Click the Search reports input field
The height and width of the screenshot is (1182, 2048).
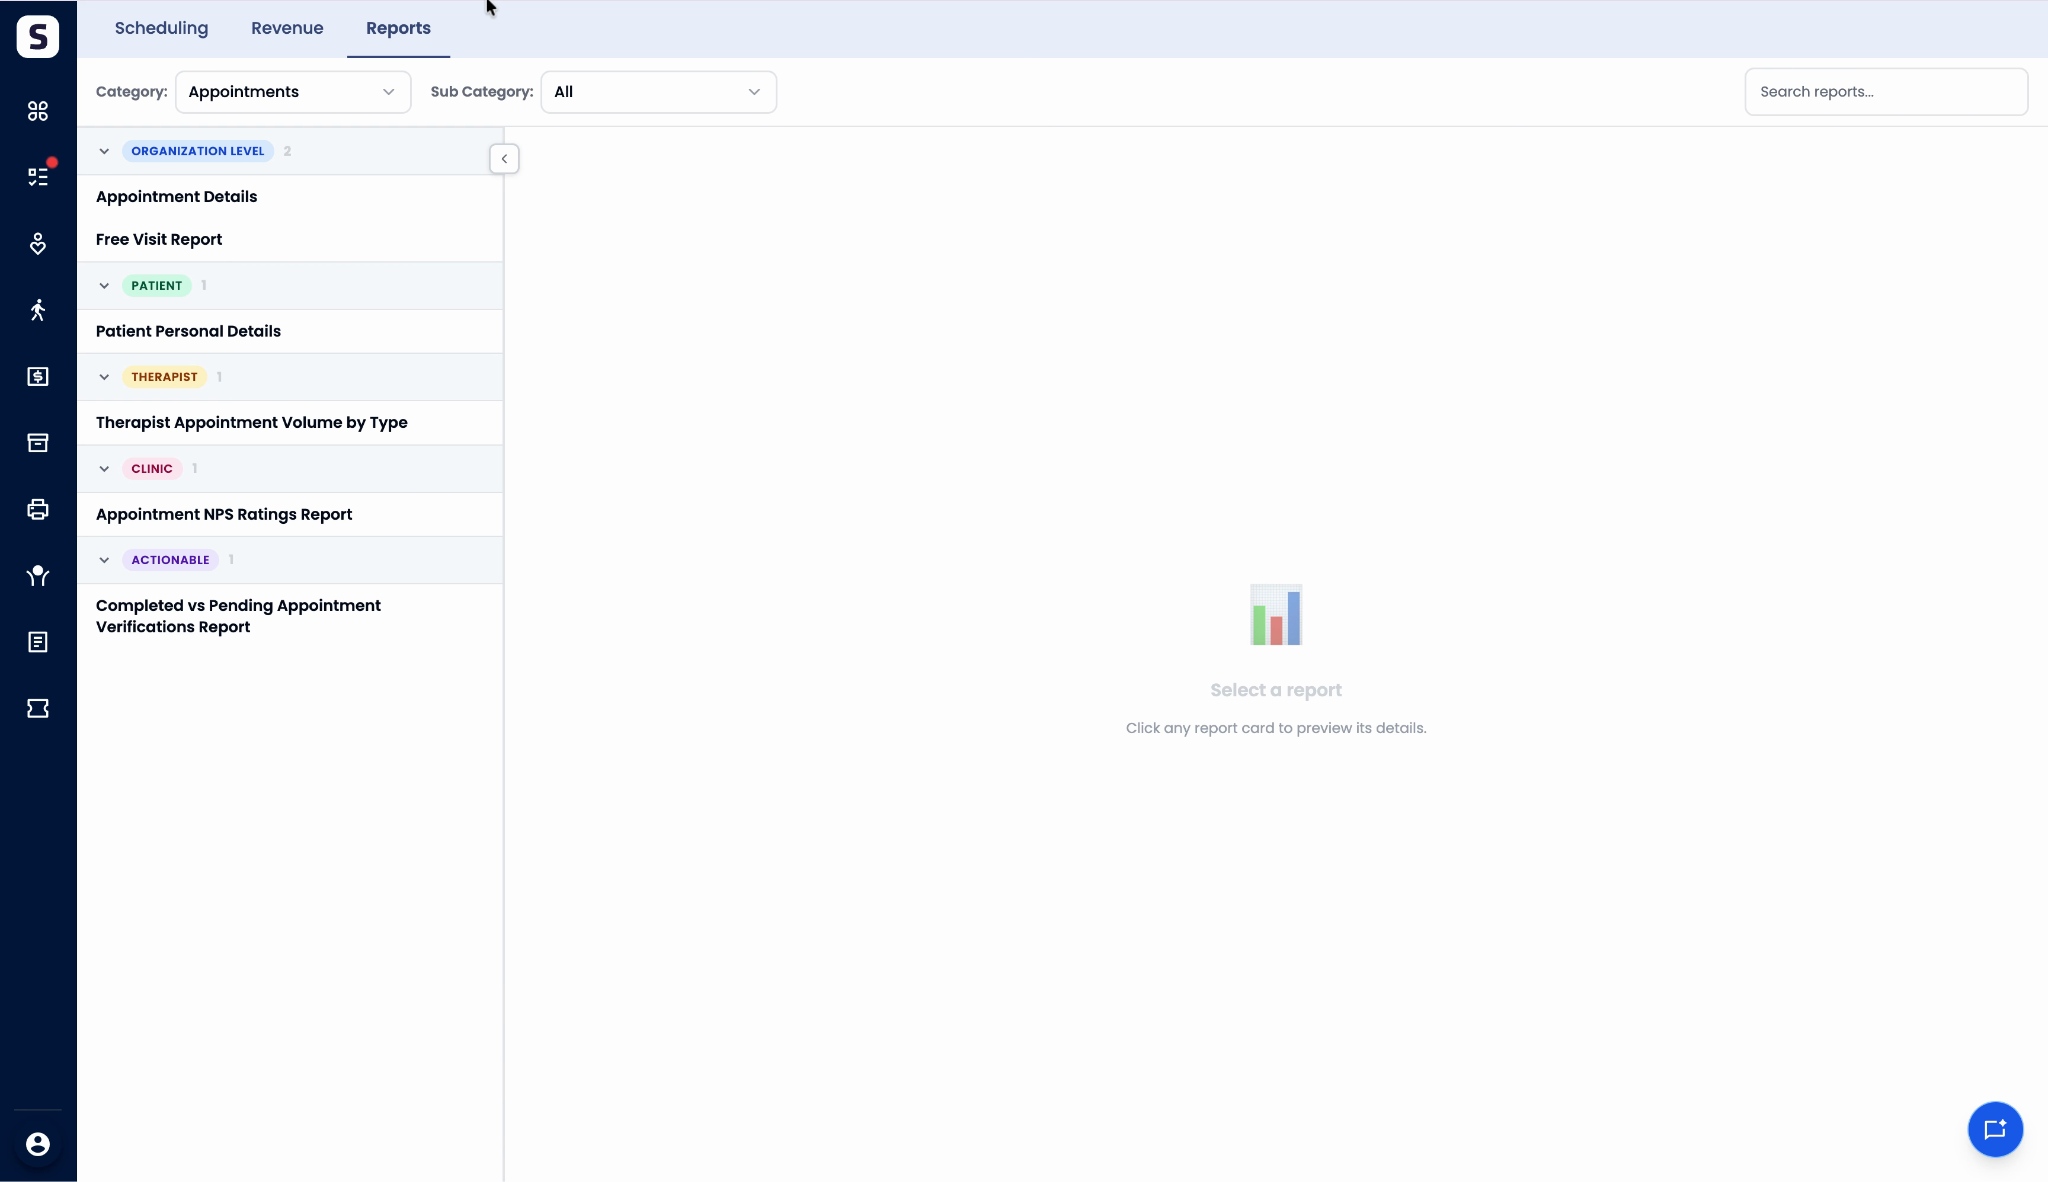(1886, 92)
